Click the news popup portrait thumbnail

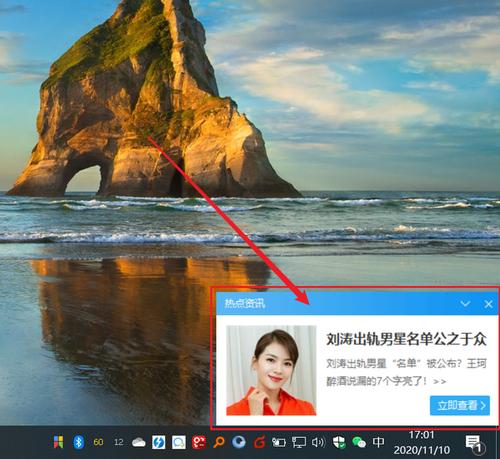pyautogui.click(x=271, y=370)
